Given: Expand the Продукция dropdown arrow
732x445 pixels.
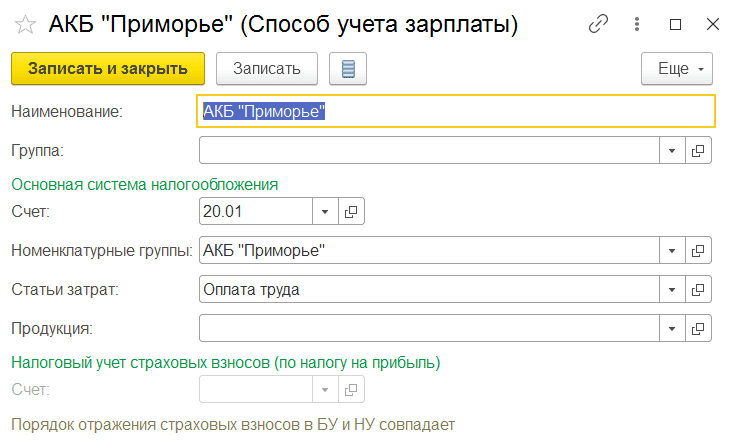Looking at the screenshot, I should click(x=672, y=329).
